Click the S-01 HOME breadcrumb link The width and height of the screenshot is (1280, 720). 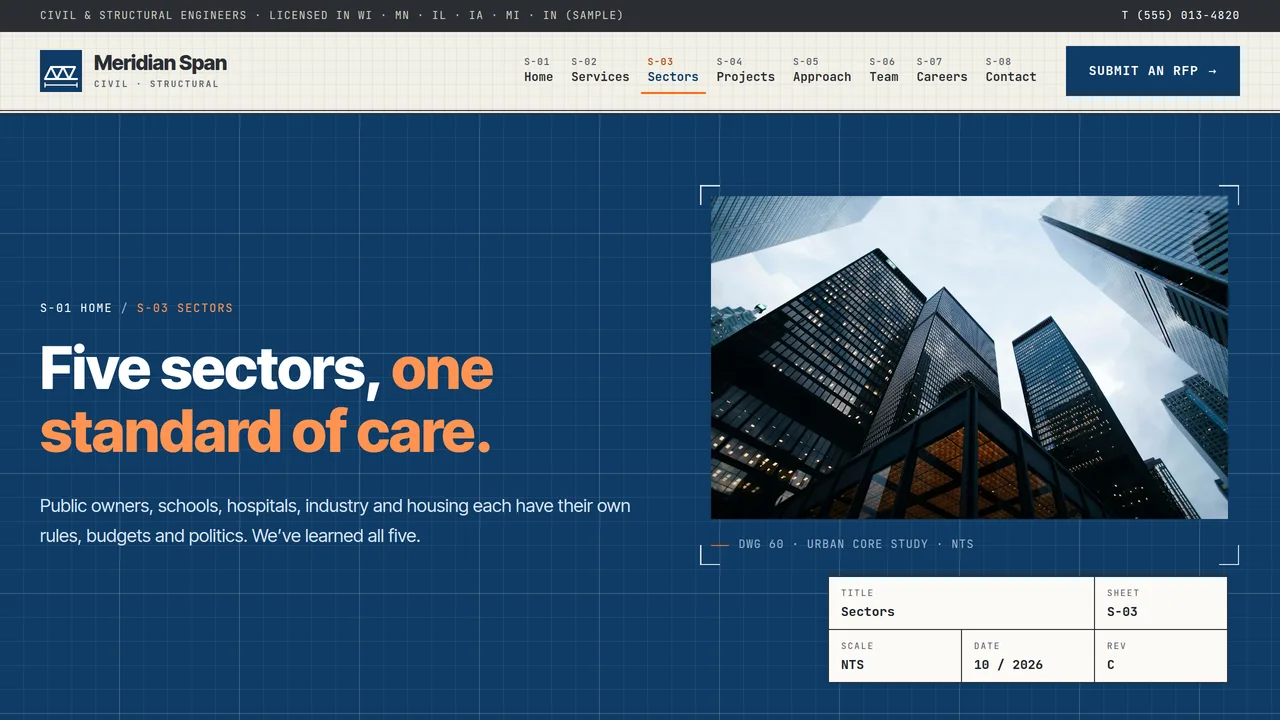tap(76, 308)
